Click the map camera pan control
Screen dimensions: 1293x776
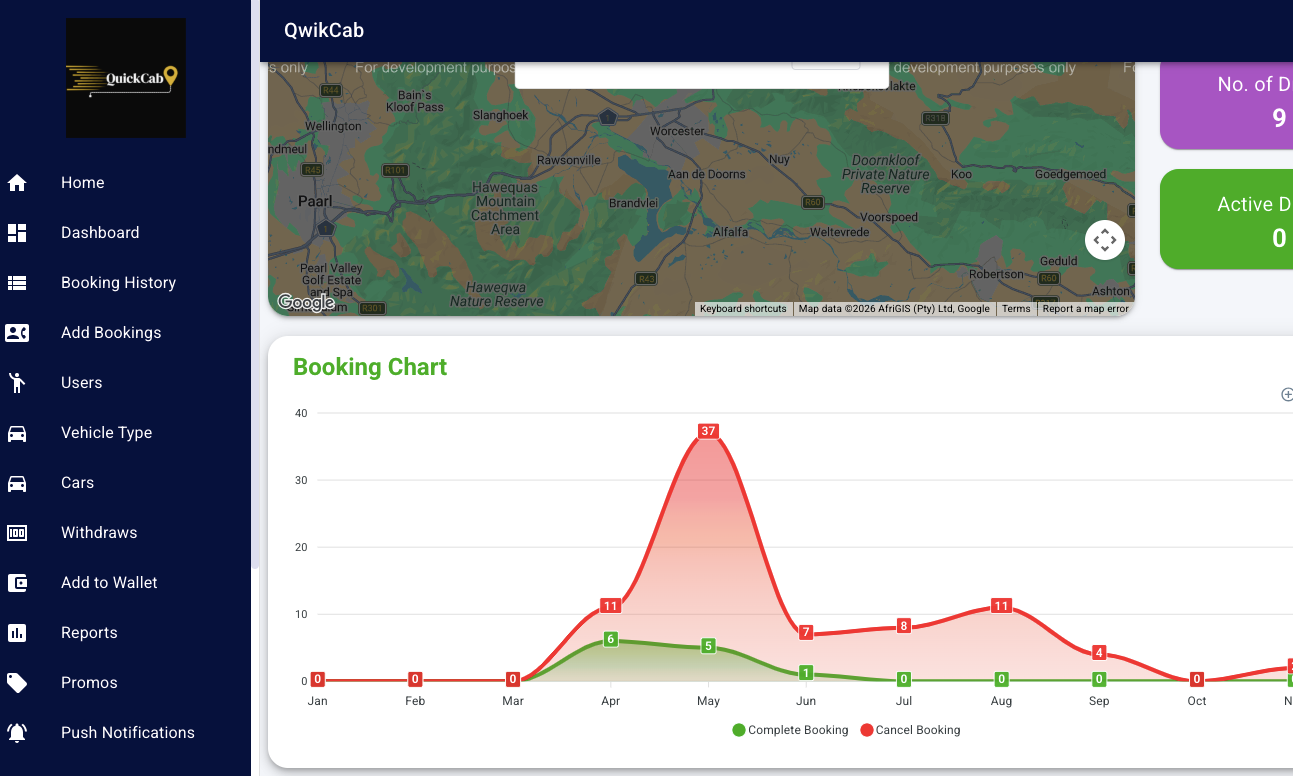coord(1105,240)
